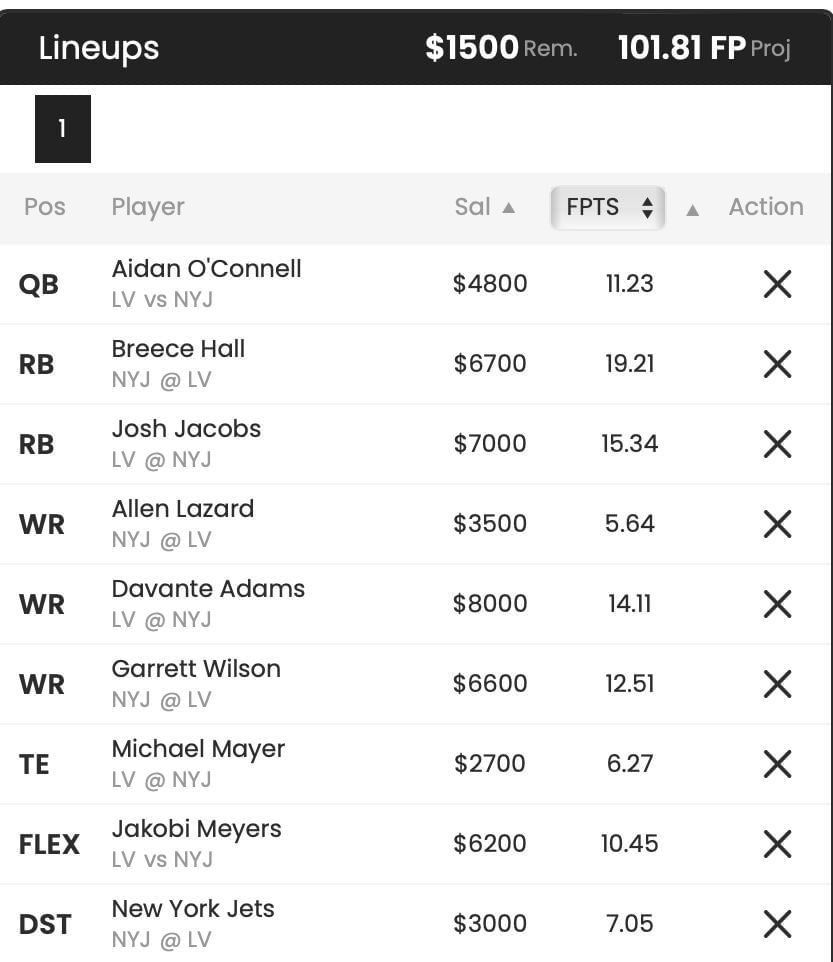Remove Breece Hall using the X icon
This screenshot has width=833, height=962.
point(777,364)
